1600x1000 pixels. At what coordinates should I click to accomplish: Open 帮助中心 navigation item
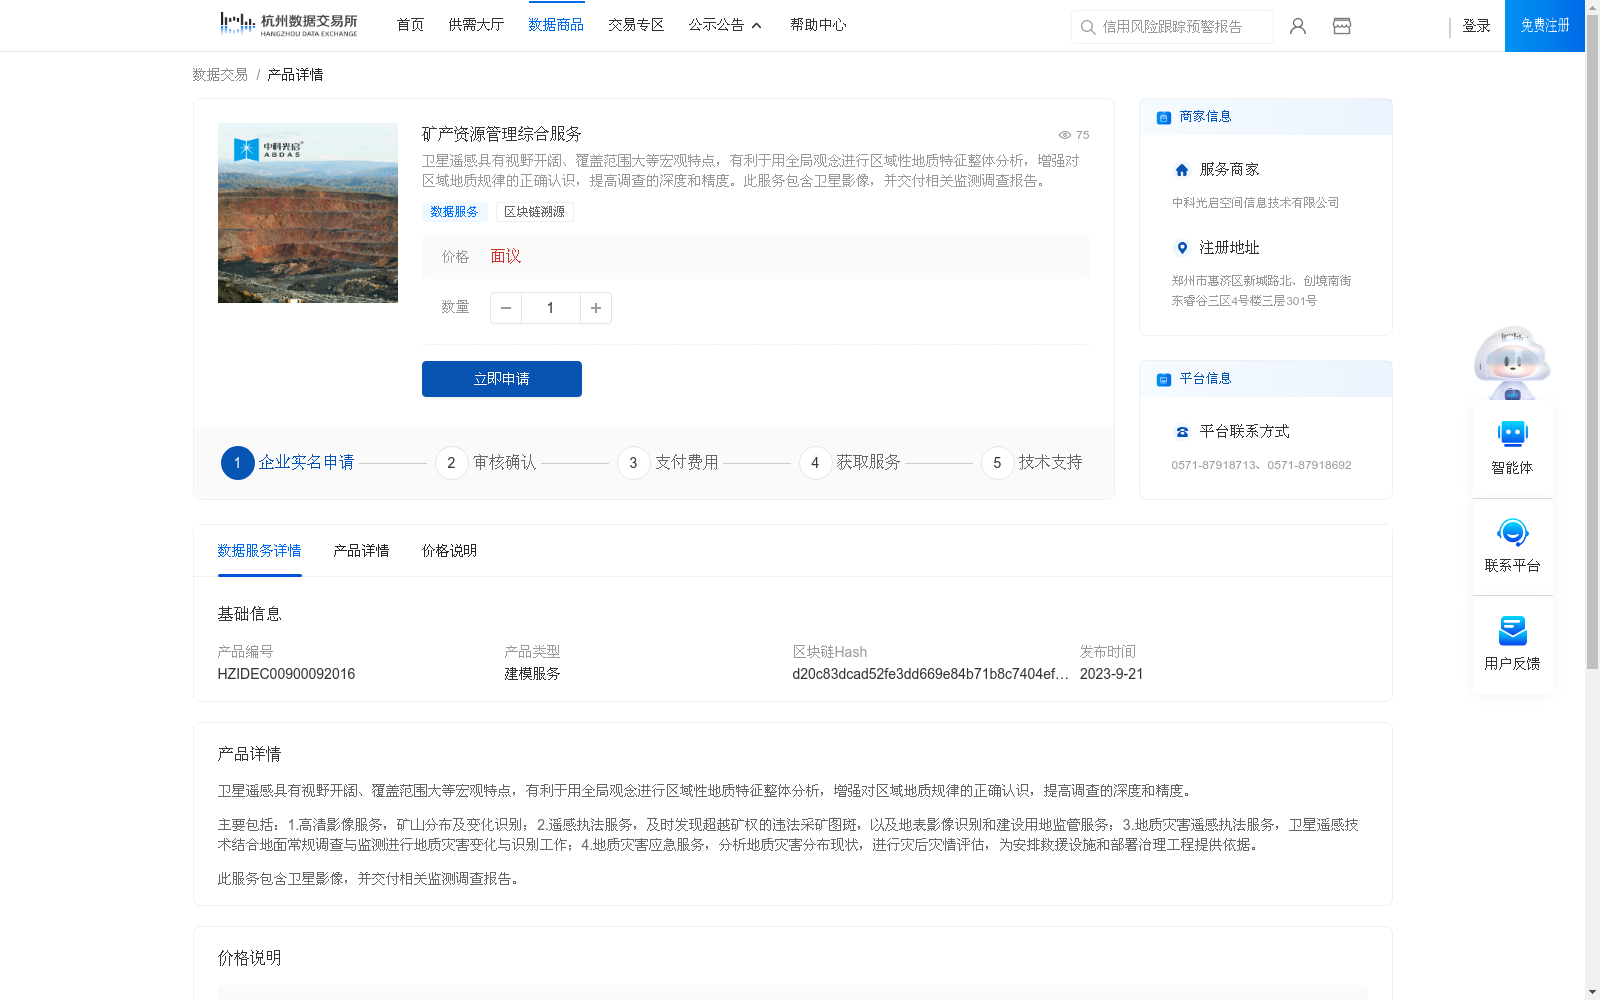[x=818, y=25]
